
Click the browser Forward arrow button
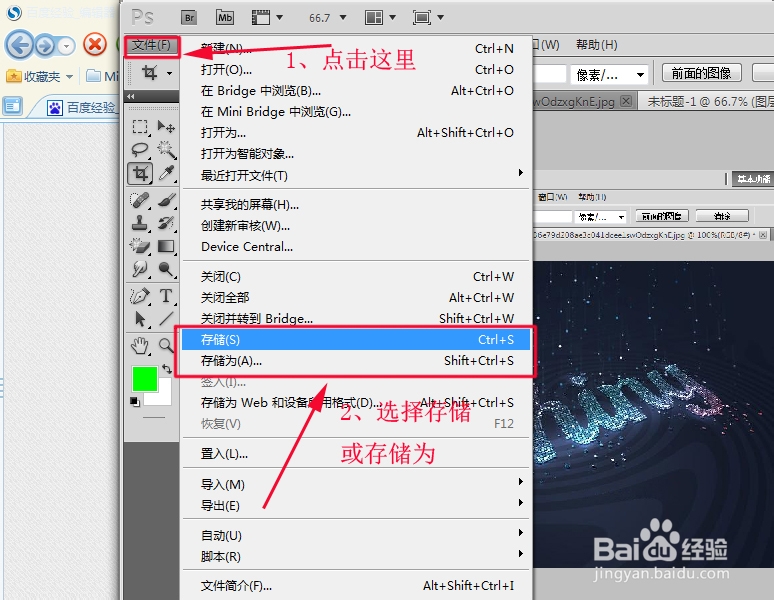45,46
